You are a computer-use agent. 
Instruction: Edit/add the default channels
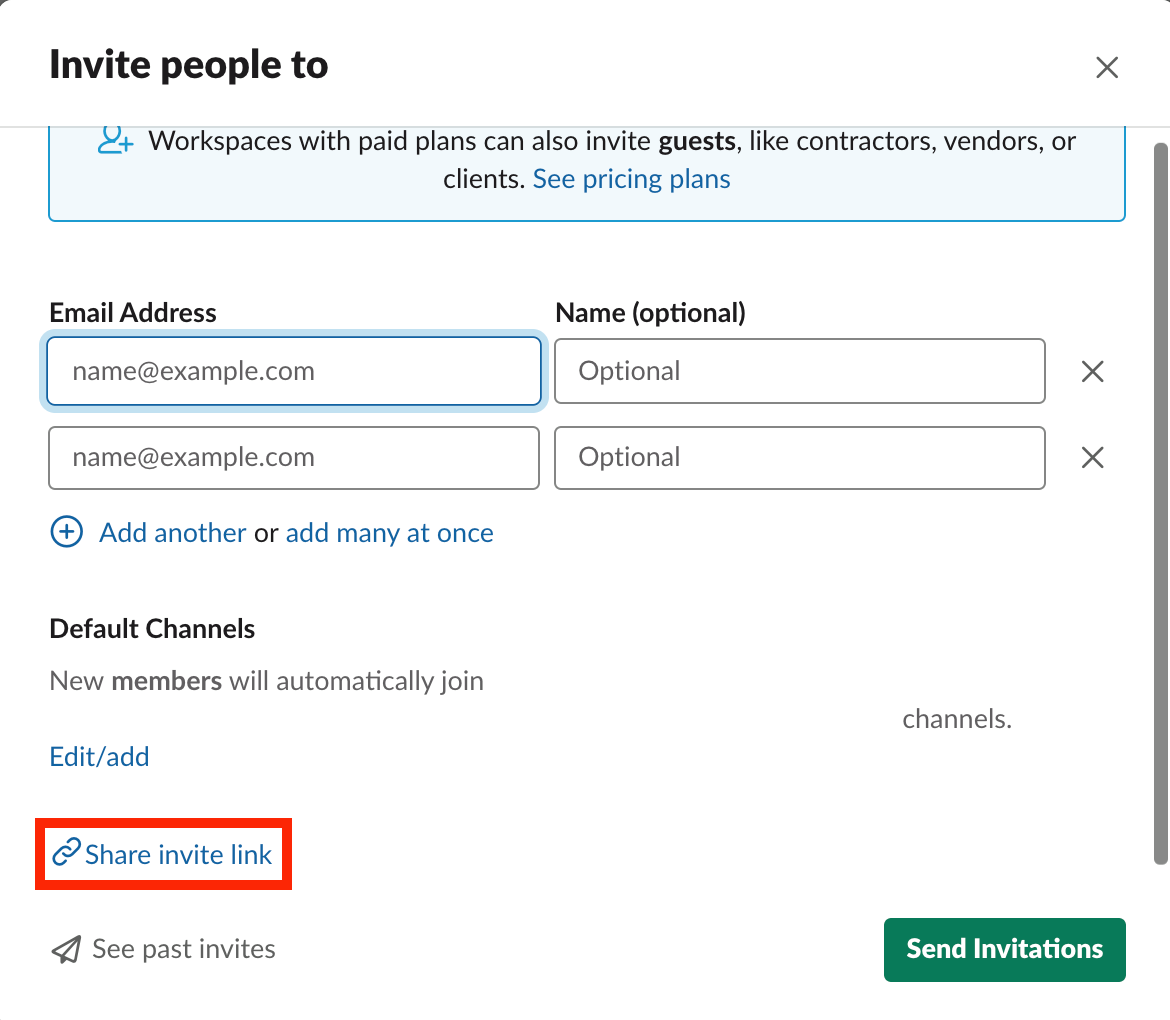99,756
